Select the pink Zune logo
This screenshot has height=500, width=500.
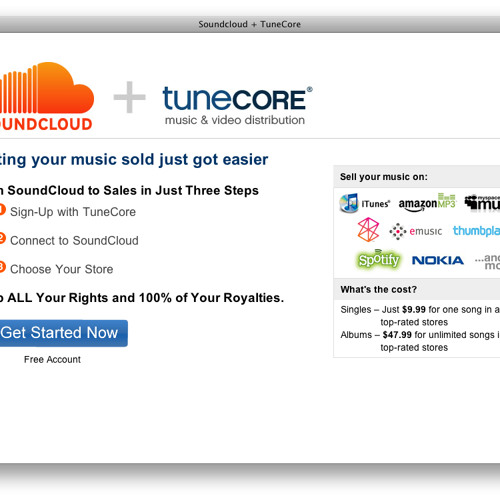[368, 230]
